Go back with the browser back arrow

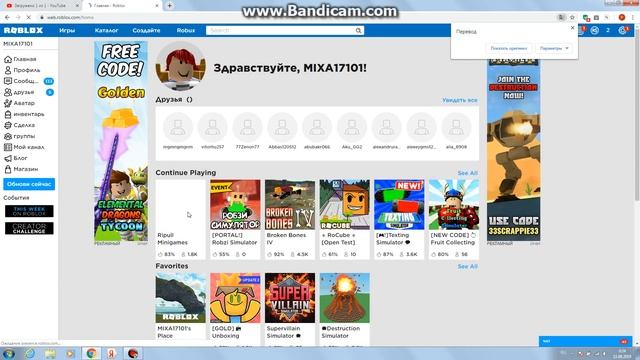click(7, 18)
